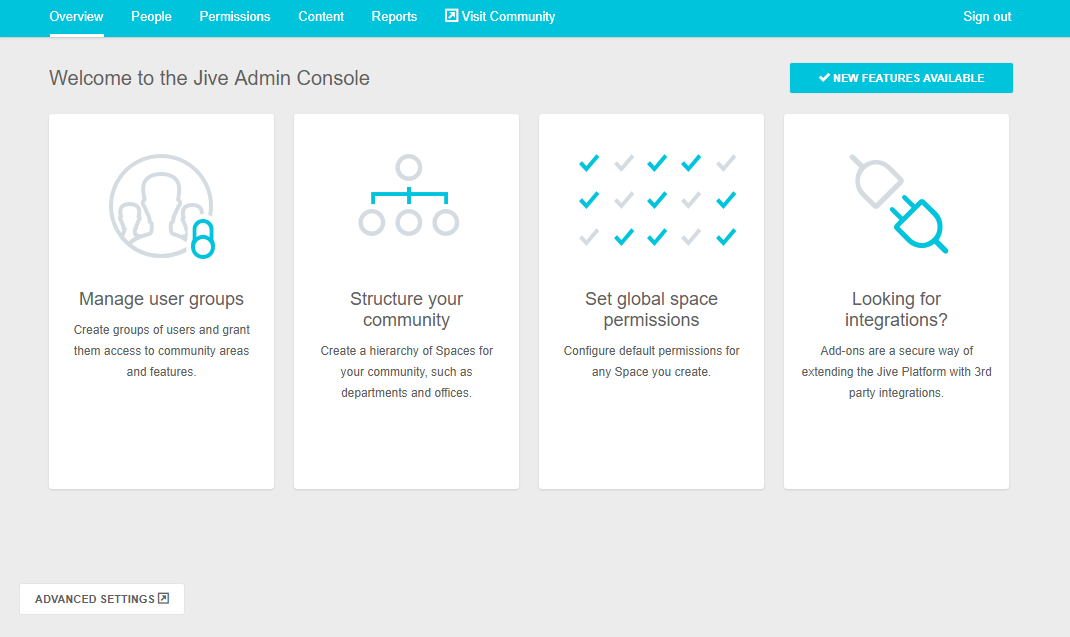Image resolution: width=1070 pixels, height=637 pixels.
Task: Click the 'Configure default permissions' description
Action: click(x=651, y=361)
